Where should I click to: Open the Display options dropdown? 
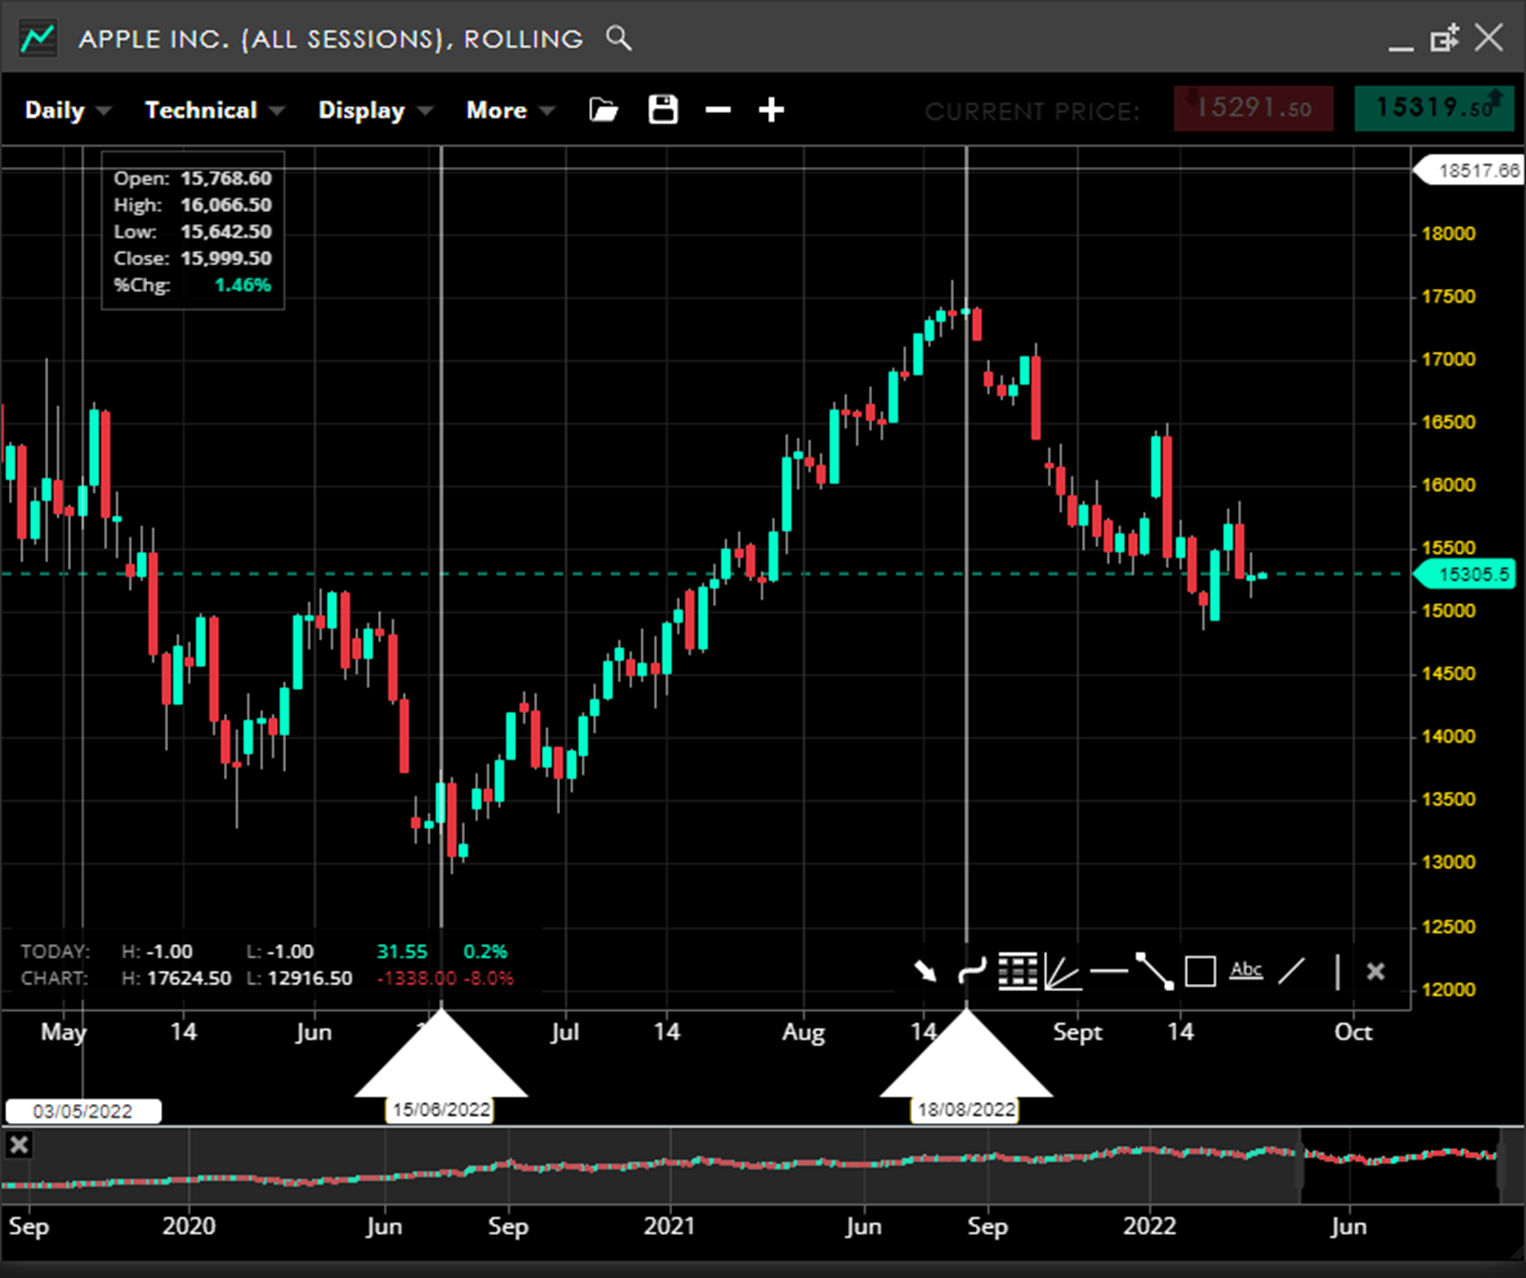[374, 110]
